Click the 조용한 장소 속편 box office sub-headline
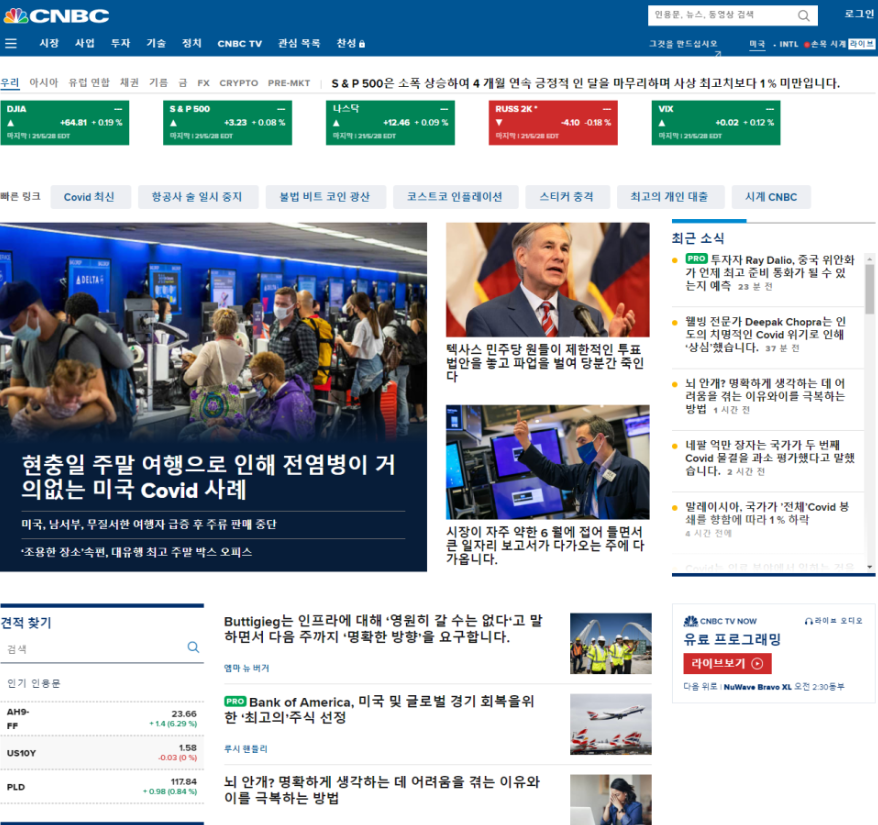878x825 pixels. click(137, 552)
